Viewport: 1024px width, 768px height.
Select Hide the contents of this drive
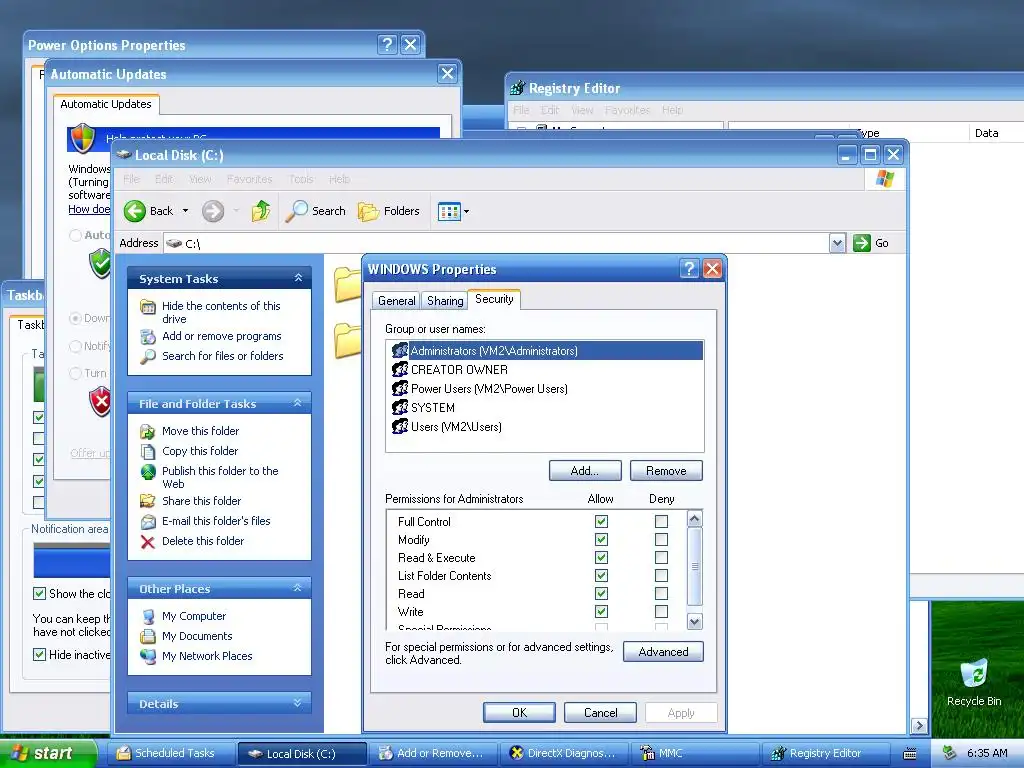(x=221, y=312)
